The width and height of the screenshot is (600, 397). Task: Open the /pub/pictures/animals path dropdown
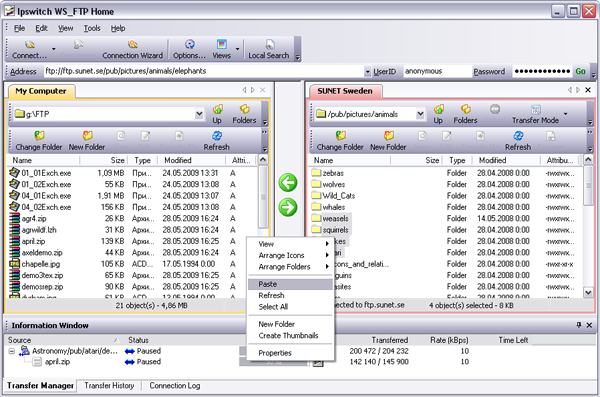pyautogui.click(x=420, y=114)
